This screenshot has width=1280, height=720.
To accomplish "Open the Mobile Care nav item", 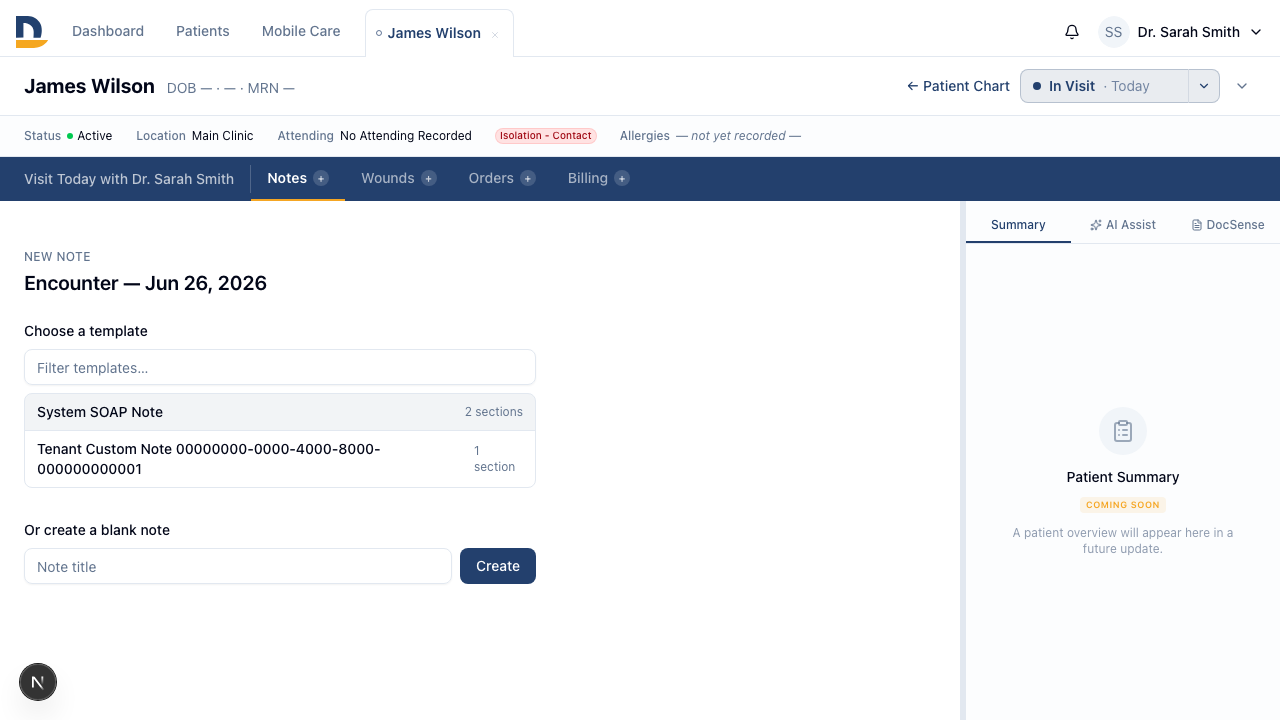I will [x=301, y=31].
